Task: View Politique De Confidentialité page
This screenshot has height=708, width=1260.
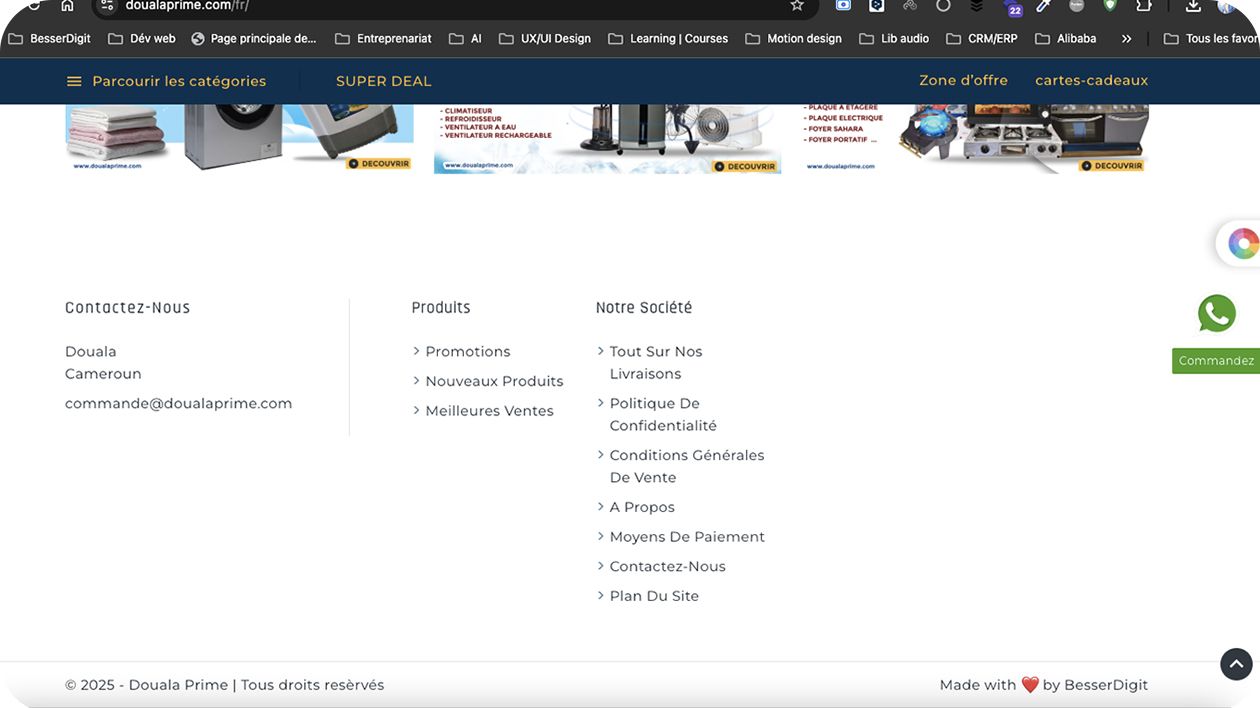Action: pos(663,414)
